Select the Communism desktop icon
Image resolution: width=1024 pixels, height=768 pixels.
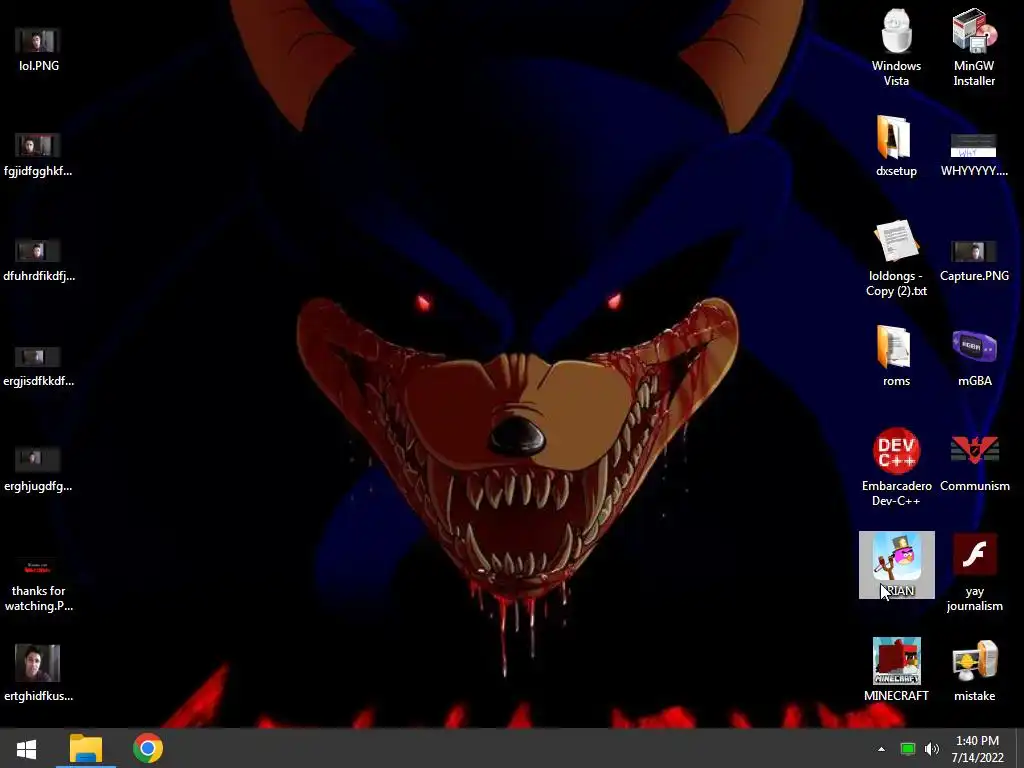pos(974,462)
